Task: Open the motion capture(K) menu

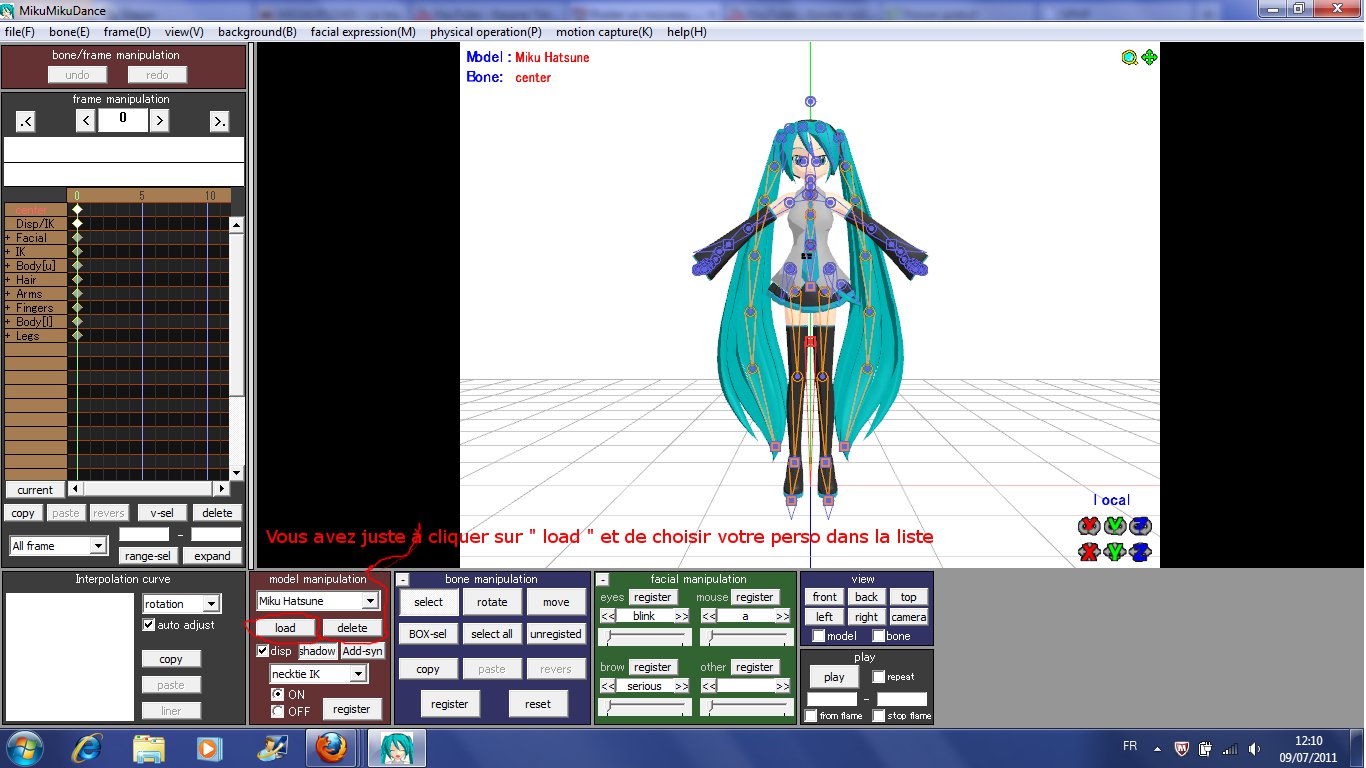Action: pos(604,32)
